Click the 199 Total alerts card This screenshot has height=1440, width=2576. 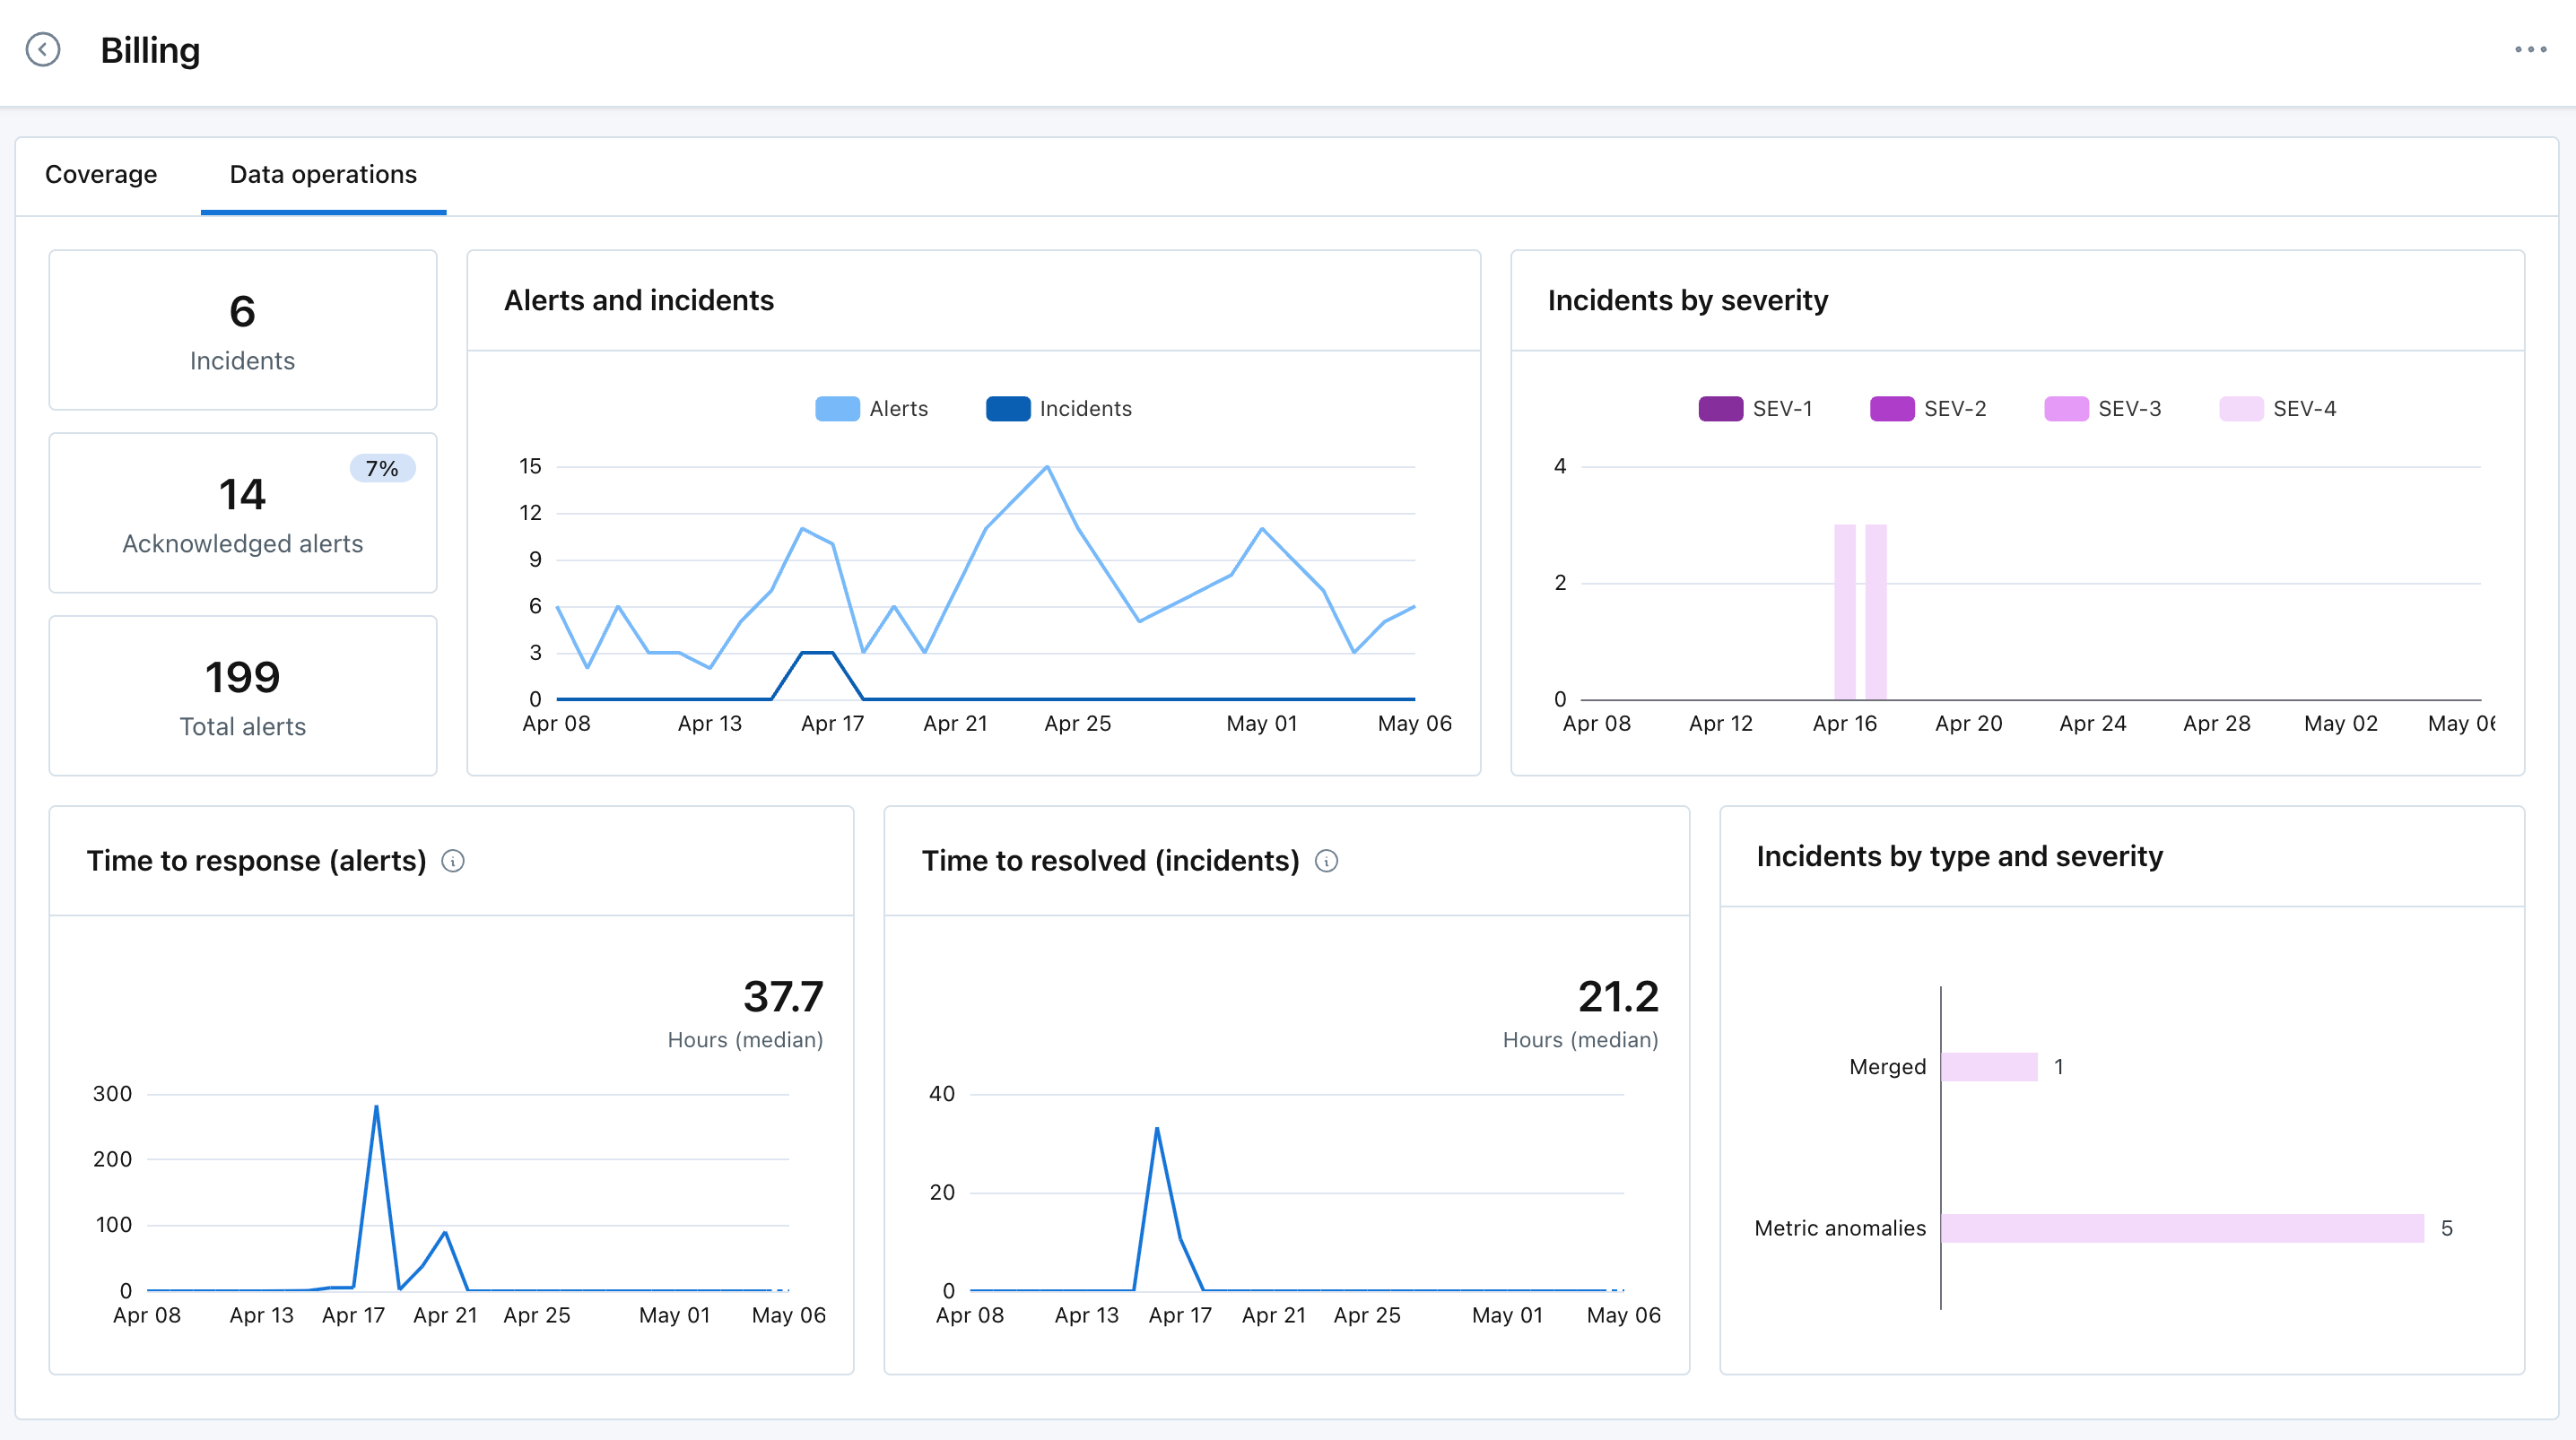pos(243,696)
